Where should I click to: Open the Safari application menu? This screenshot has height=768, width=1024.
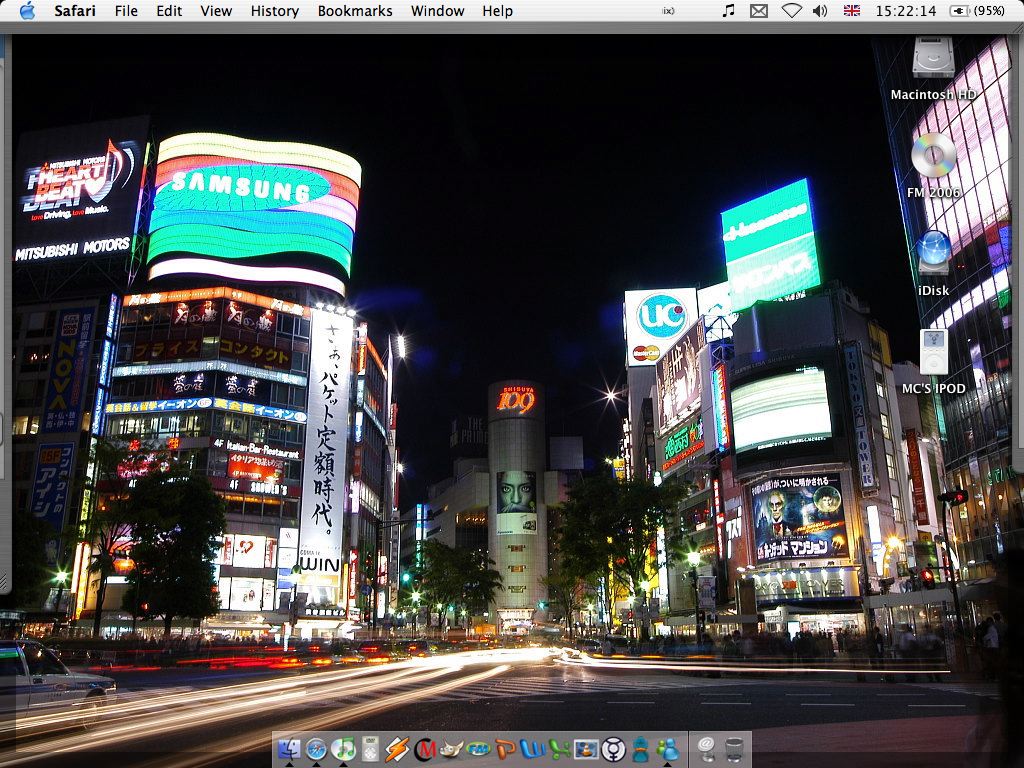(x=74, y=11)
